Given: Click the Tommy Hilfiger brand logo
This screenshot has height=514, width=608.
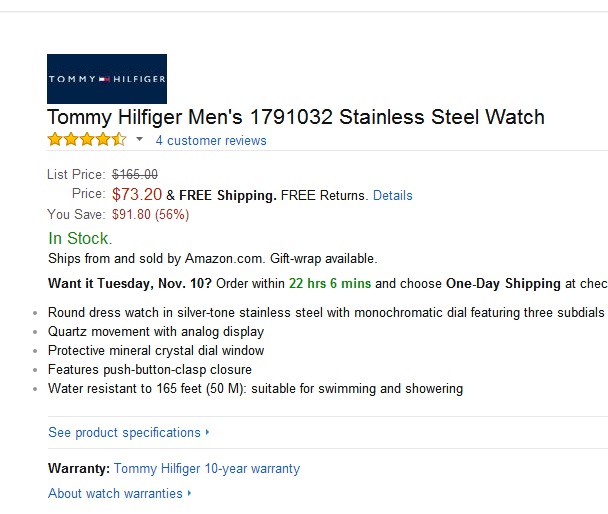Looking at the screenshot, I should [107, 79].
